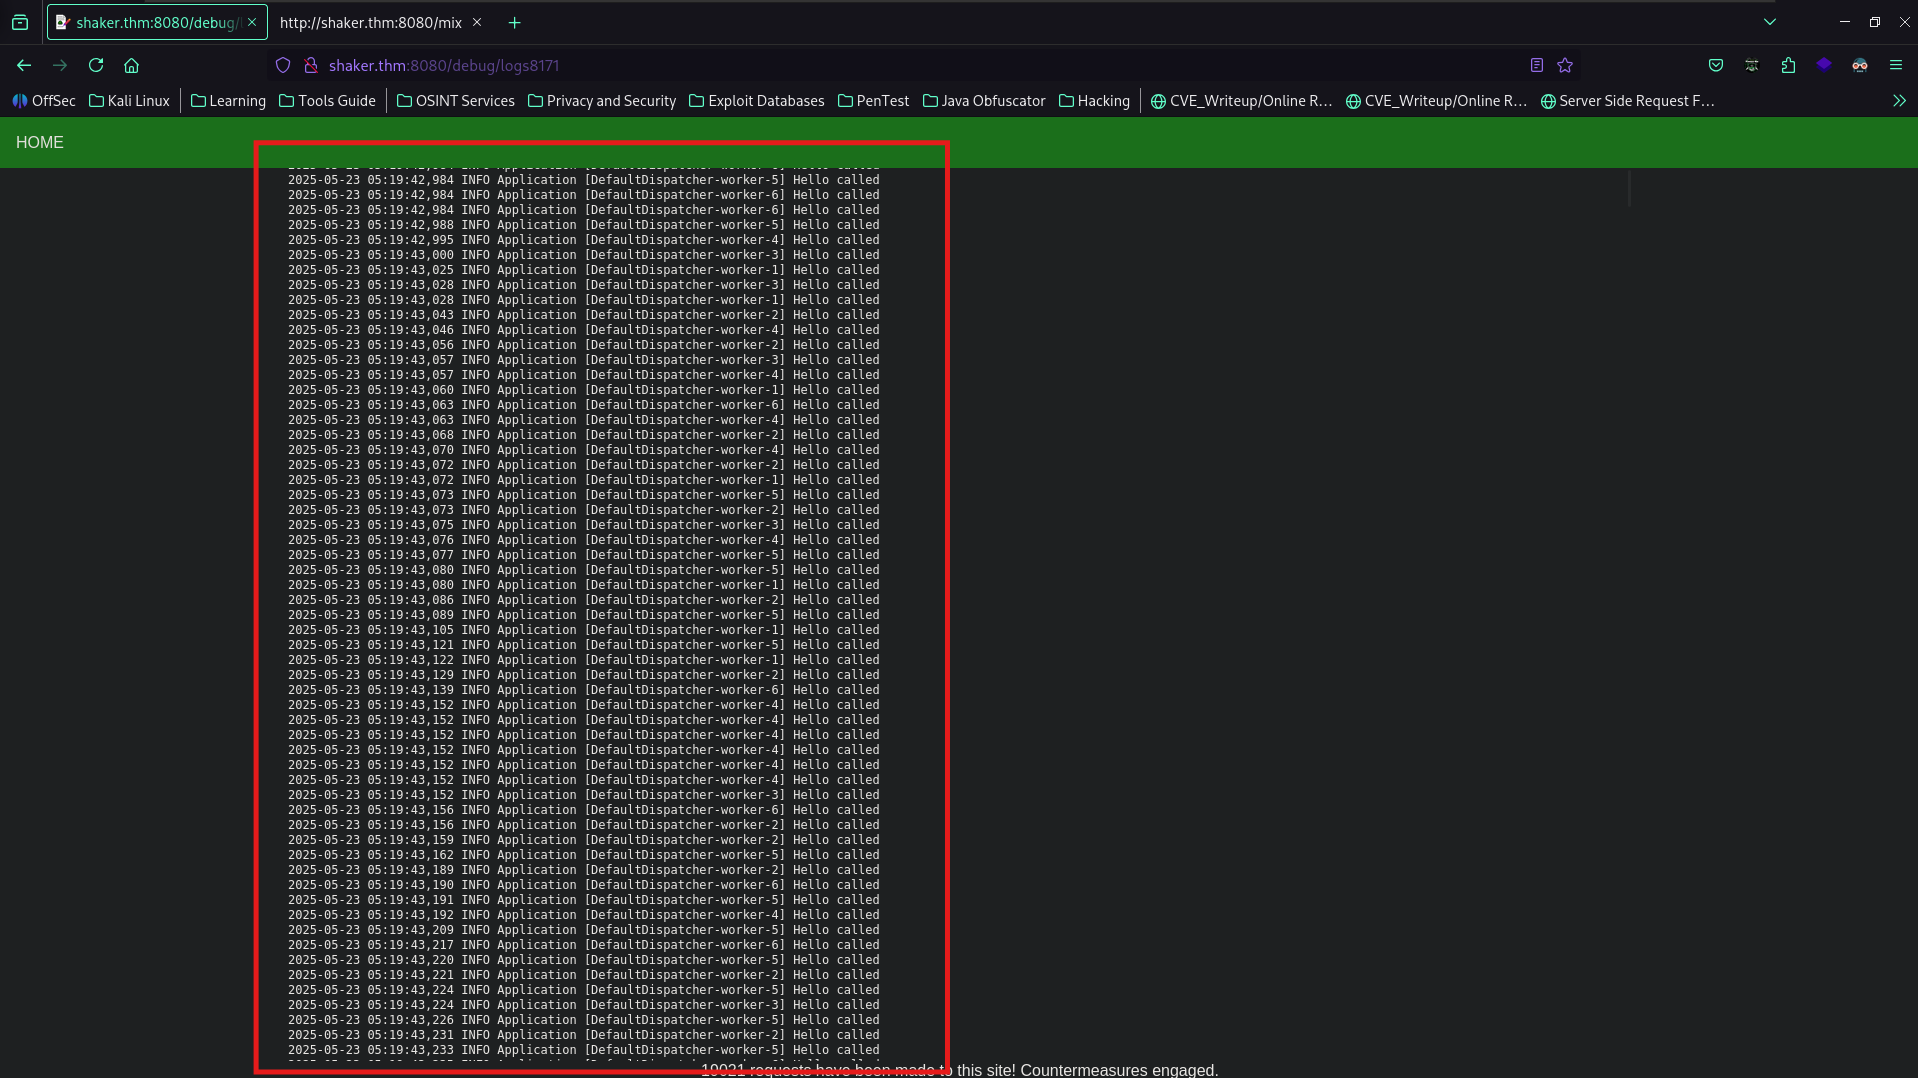
Task: Reload the current page
Action: 96,65
